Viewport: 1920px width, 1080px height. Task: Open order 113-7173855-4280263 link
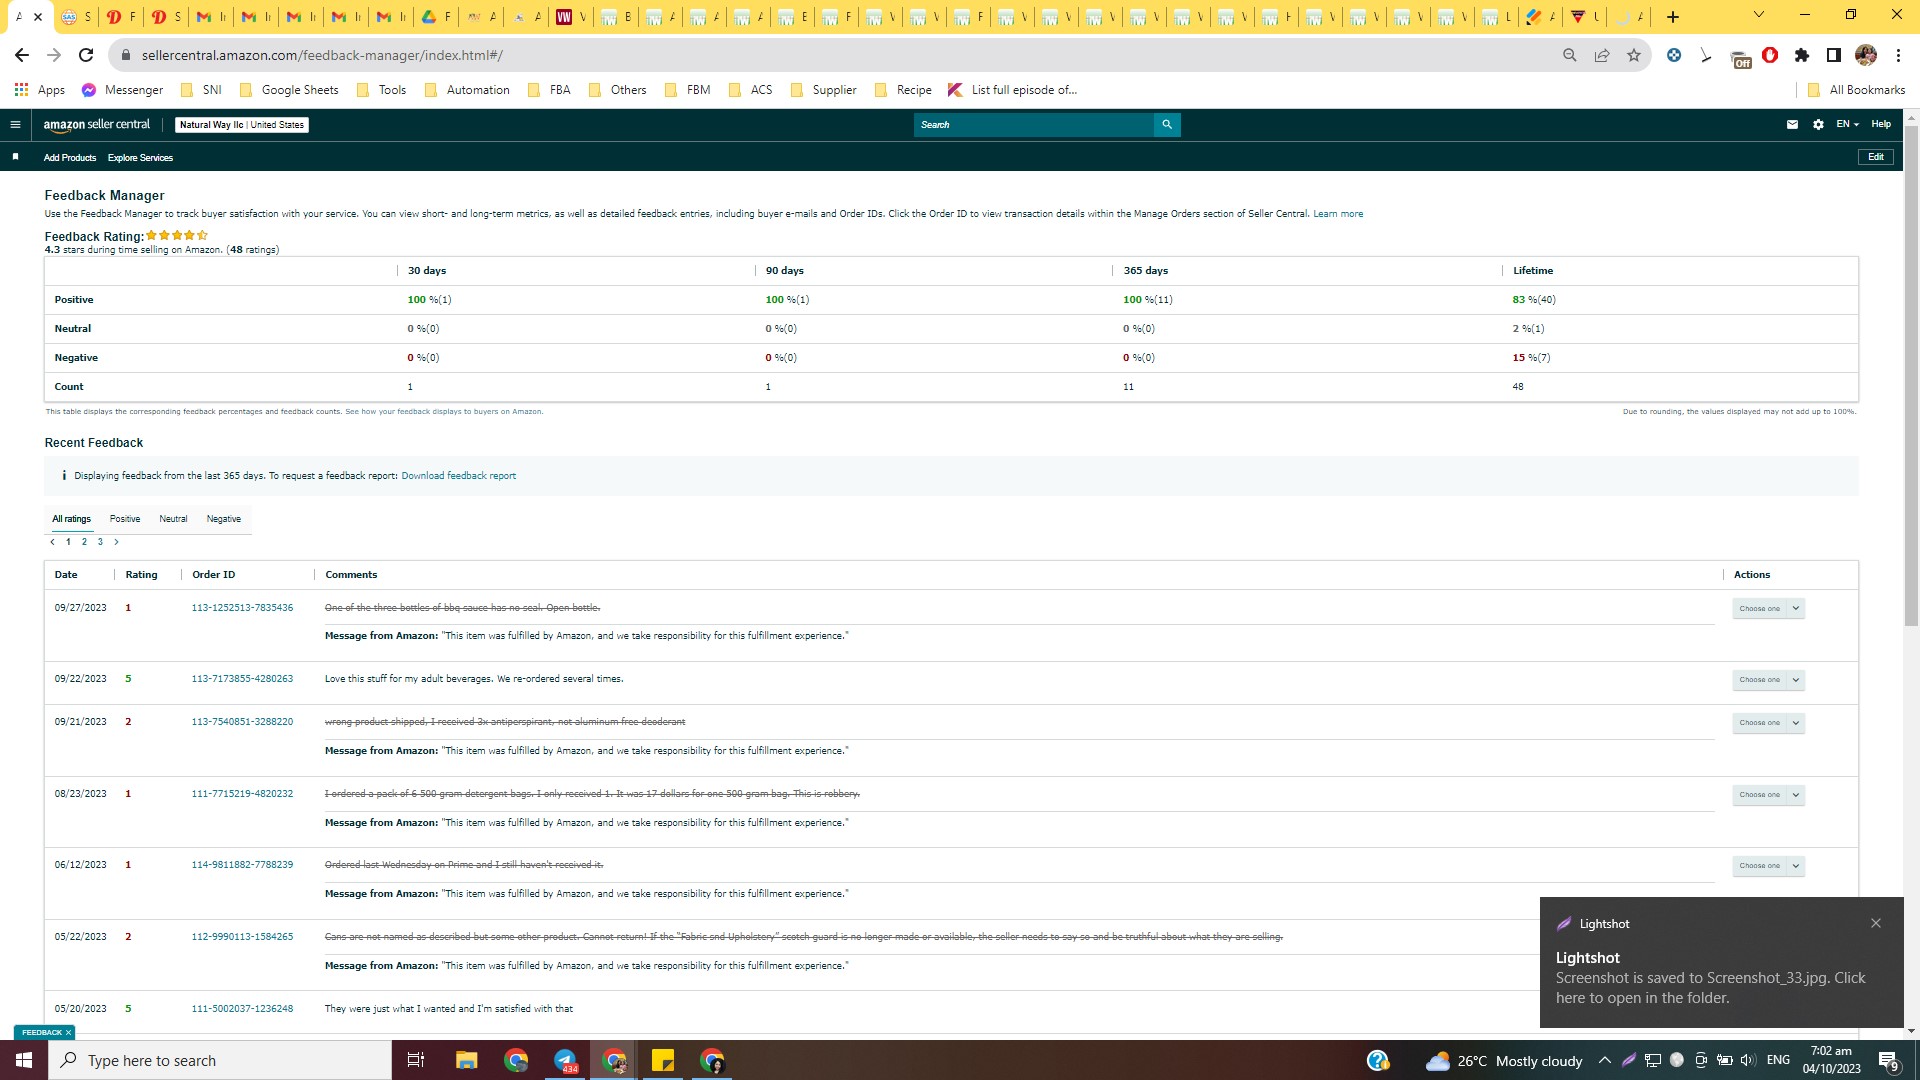[242, 679]
